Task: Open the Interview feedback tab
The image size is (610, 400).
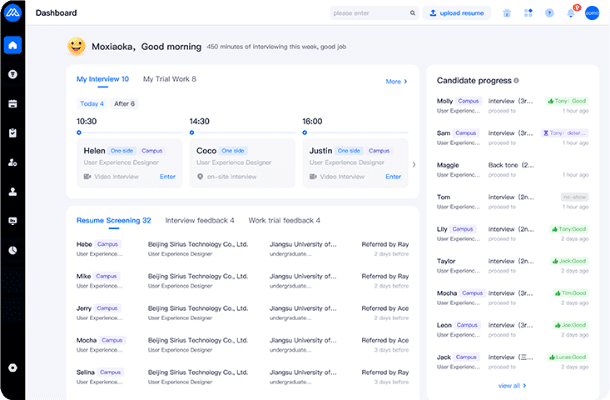Action: 199,220
